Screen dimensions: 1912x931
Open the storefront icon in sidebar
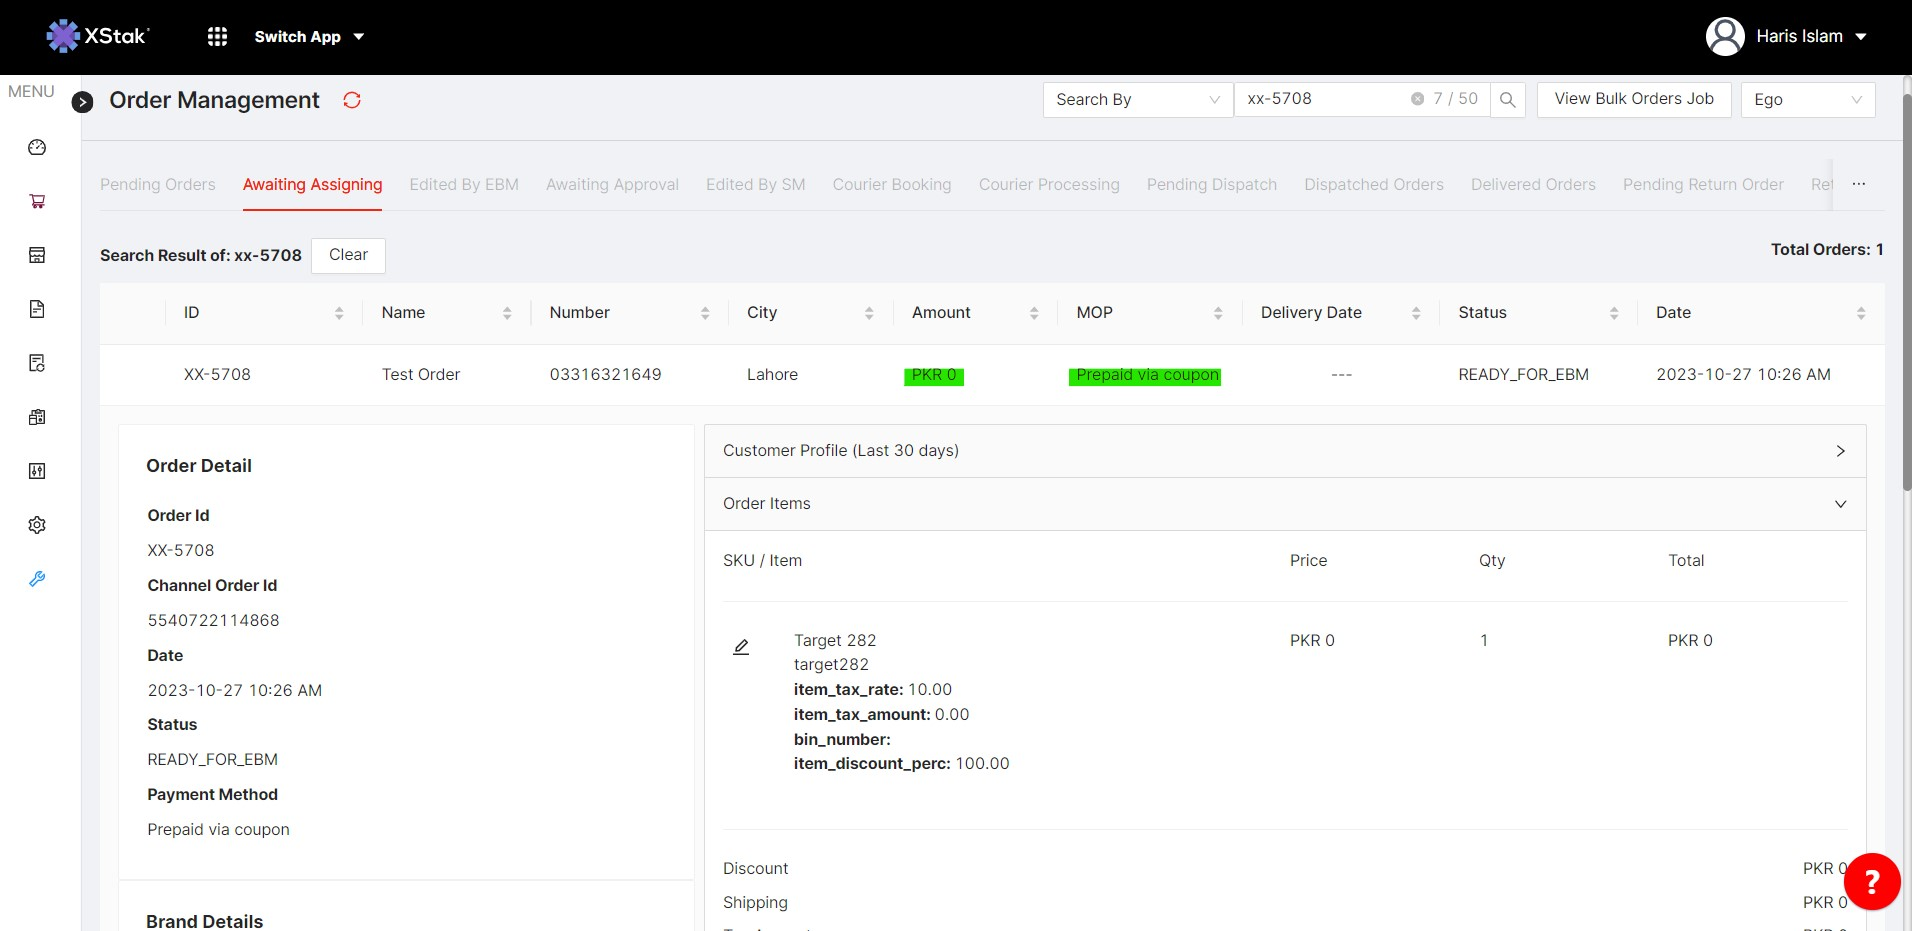click(37, 255)
